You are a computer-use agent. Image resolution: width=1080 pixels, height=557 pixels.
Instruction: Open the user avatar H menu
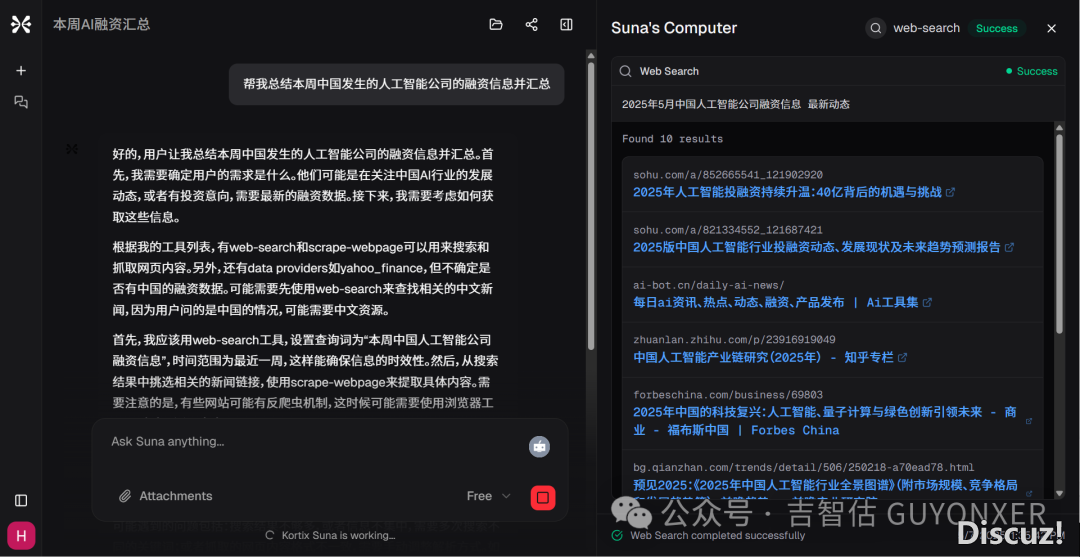point(21,536)
